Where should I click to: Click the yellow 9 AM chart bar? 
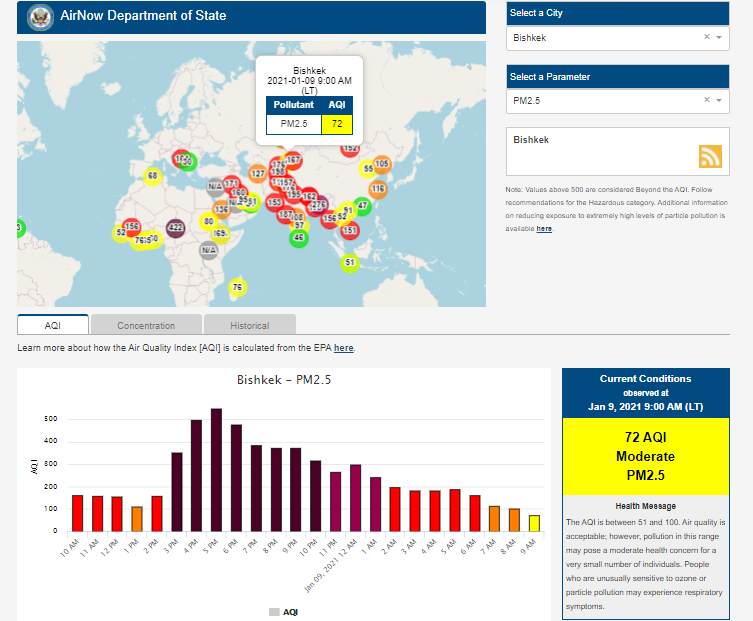534,523
